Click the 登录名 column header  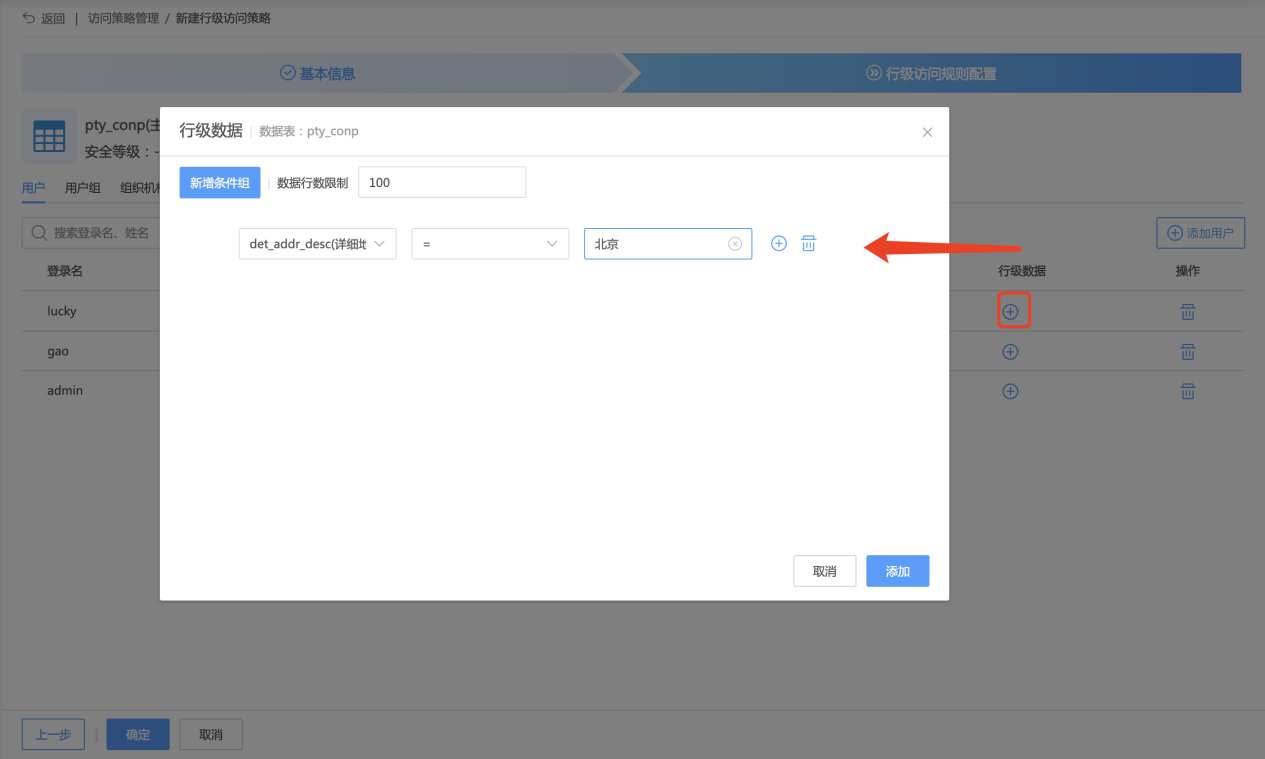pos(65,271)
